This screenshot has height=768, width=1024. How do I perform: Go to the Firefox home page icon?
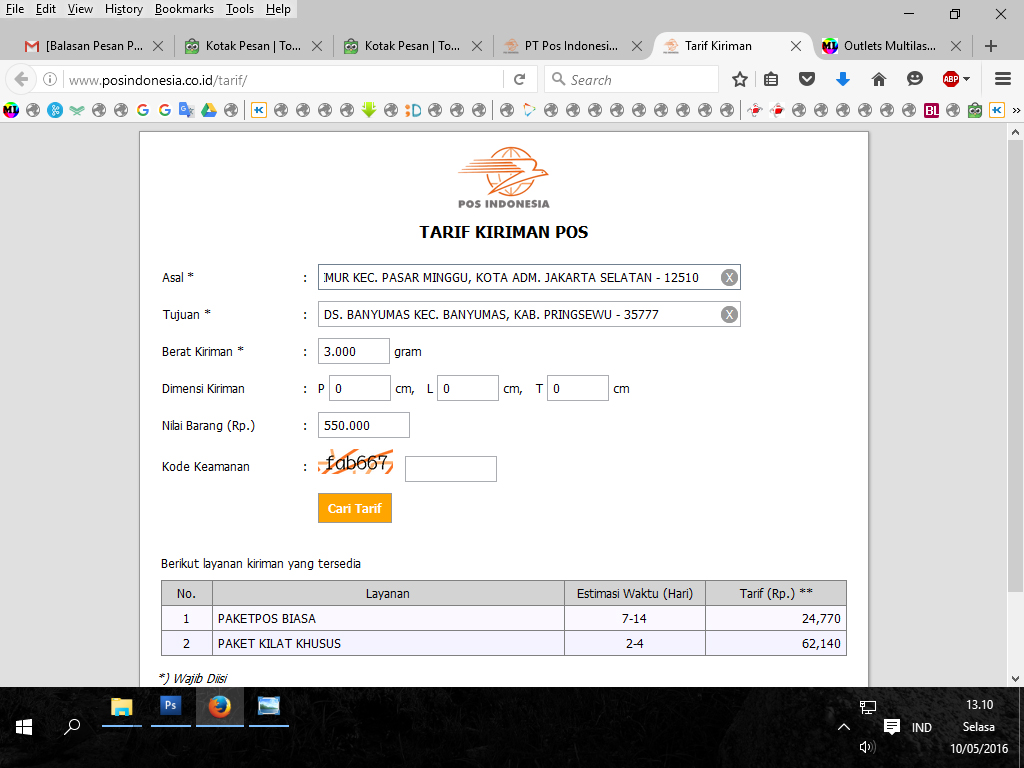point(879,80)
